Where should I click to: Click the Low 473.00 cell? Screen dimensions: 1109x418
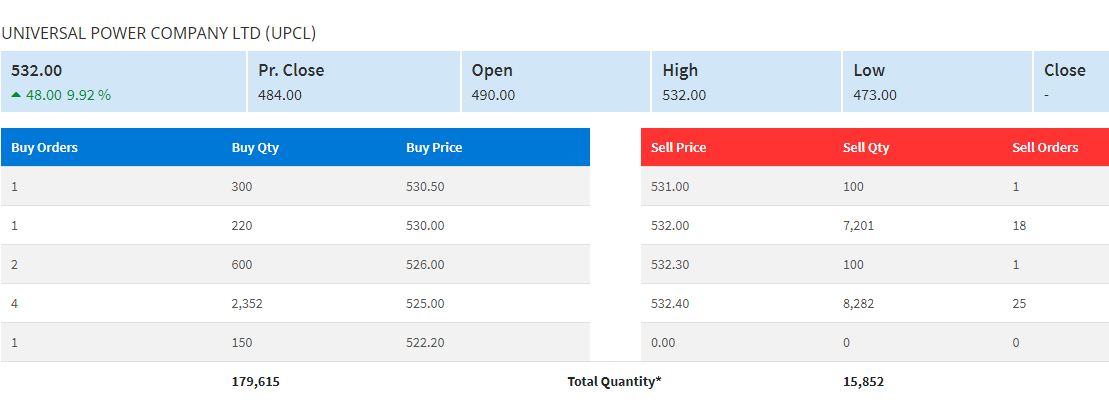pyautogui.click(x=937, y=81)
